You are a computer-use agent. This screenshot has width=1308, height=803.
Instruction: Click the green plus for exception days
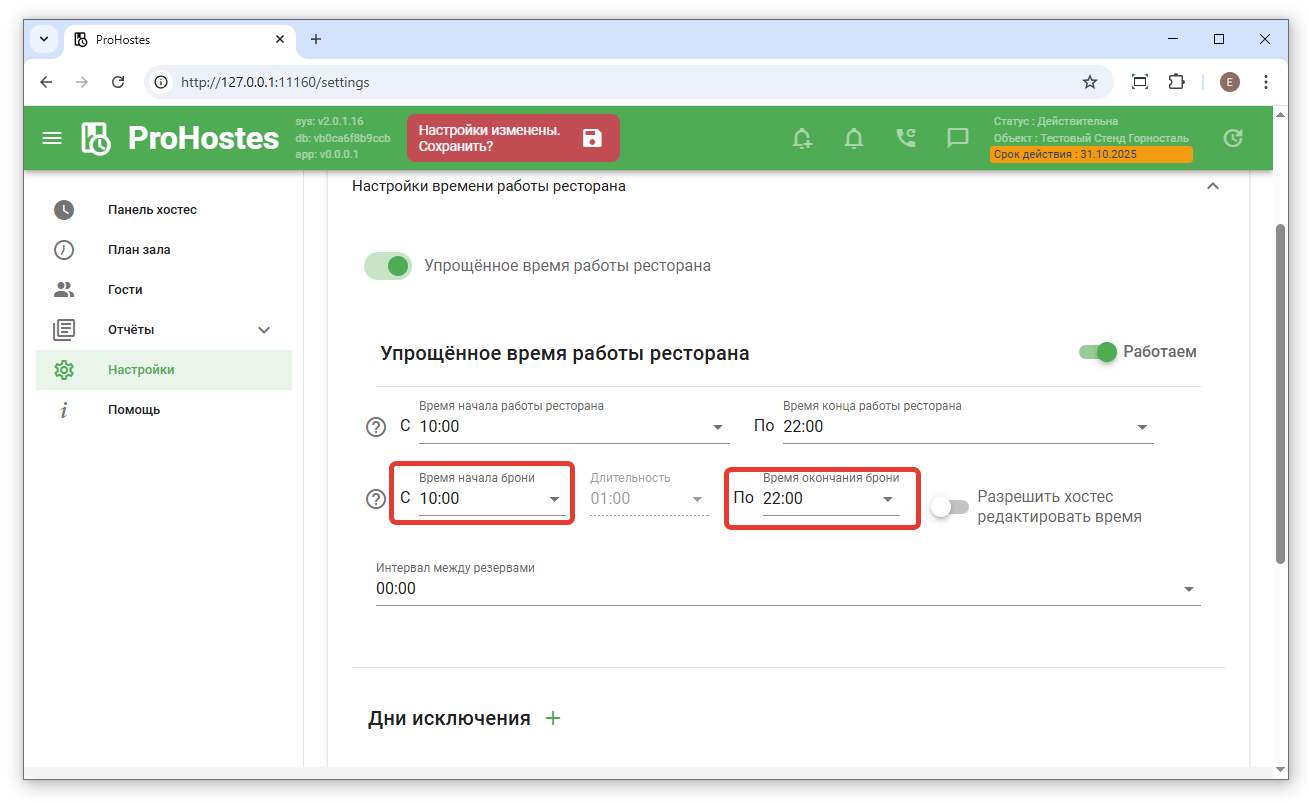(x=553, y=718)
